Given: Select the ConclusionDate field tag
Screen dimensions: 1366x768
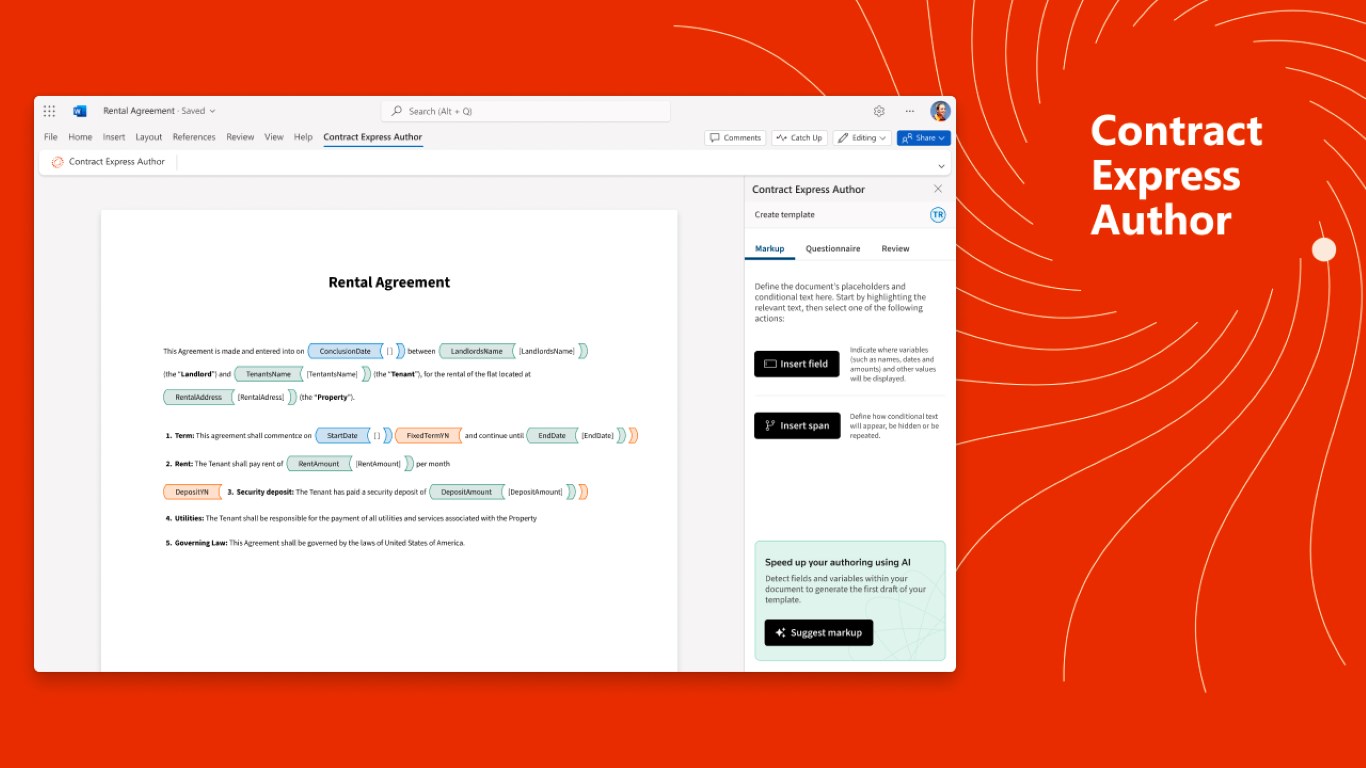Looking at the screenshot, I should tap(345, 351).
